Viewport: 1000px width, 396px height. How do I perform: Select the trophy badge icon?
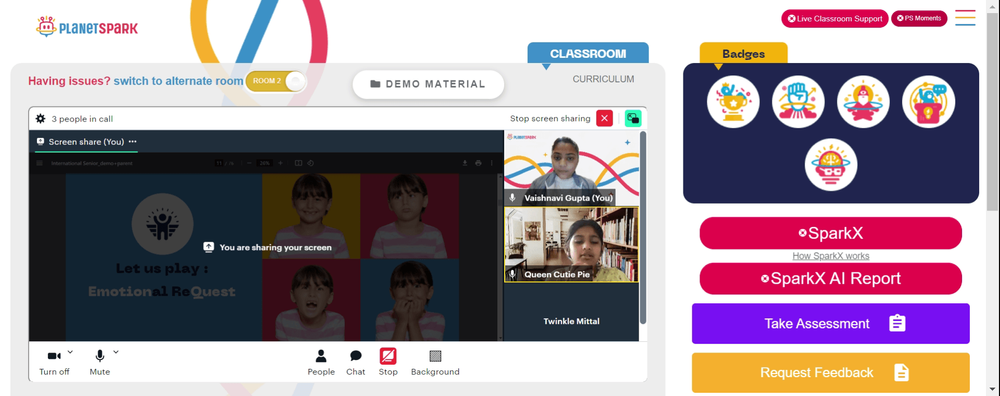pyautogui.click(x=733, y=101)
